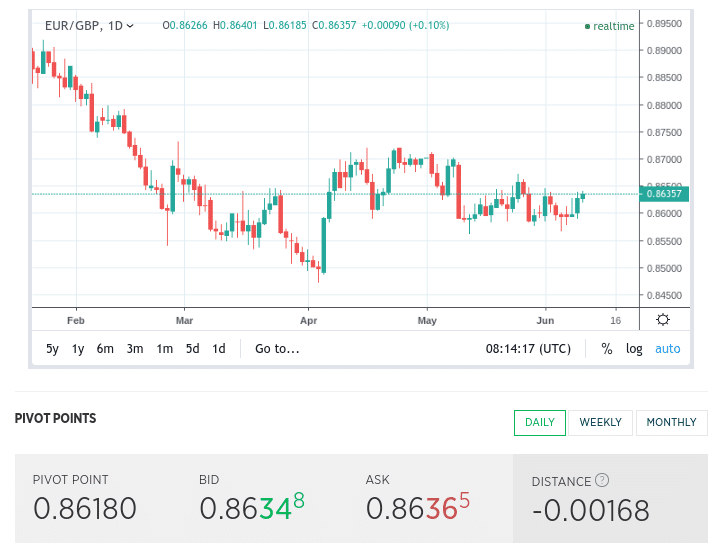Open the timezone menu showing 08:14:17 (UTC)

(x=528, y=349)
